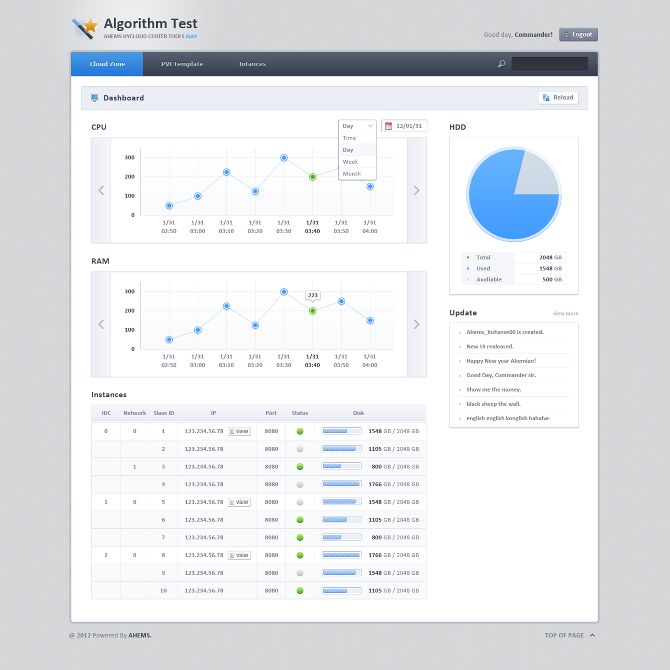Image resolution: width=670 pixels, height=670 pixels.
Task: Go to next CPU chart range
Action: (x=416, y=190)
